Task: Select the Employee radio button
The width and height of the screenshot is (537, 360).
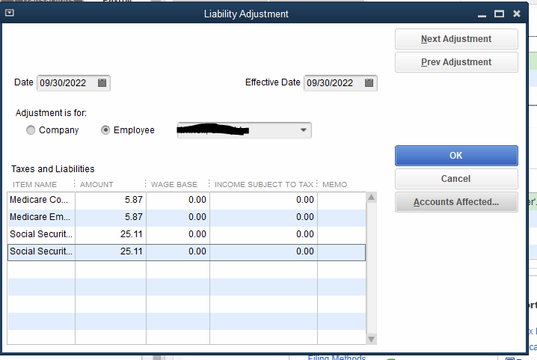Action: 105,130
